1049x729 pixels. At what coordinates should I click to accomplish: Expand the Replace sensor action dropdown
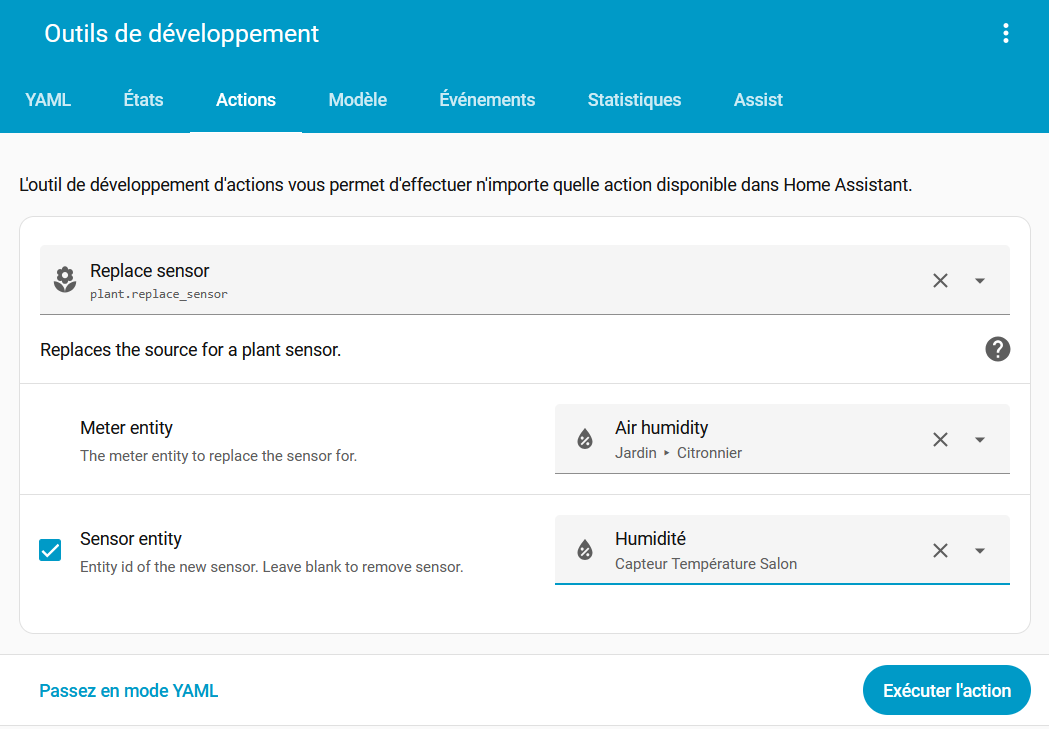[980, 280]
